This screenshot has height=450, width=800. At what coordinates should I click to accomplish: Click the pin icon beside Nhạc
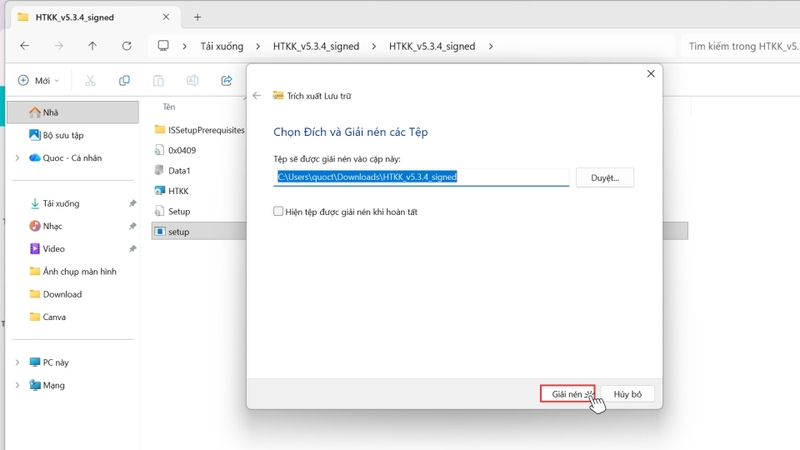point(132,226)
